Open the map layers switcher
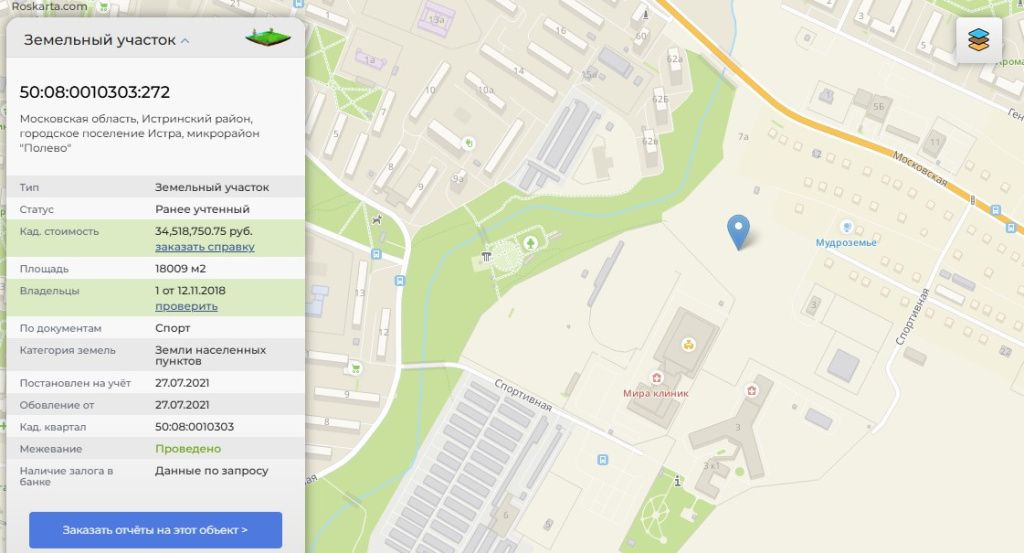1024x553 pixels. [978, 40]
